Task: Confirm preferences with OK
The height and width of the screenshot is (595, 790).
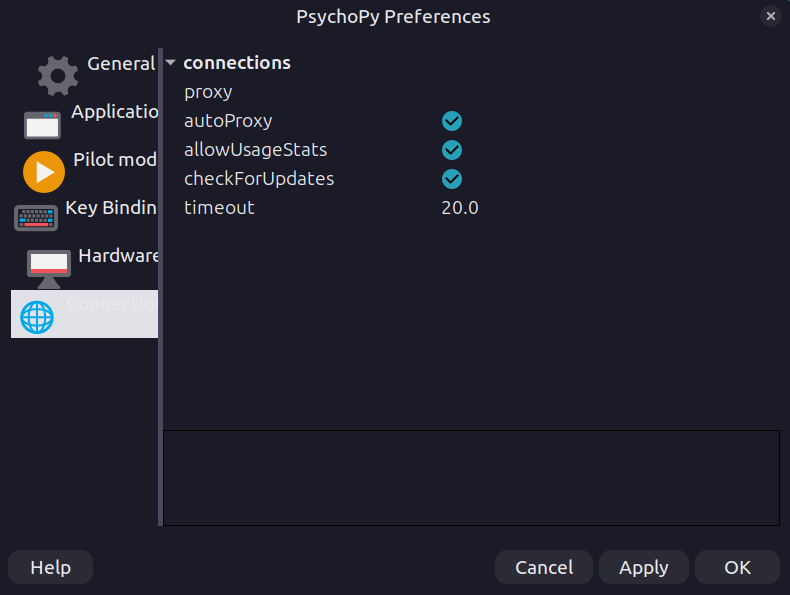Action: 737,567
